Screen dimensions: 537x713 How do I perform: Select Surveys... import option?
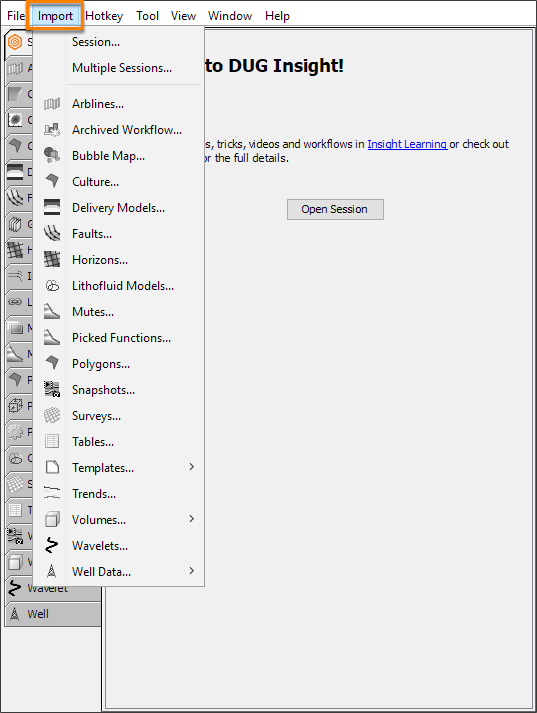[x=118, y=416]
